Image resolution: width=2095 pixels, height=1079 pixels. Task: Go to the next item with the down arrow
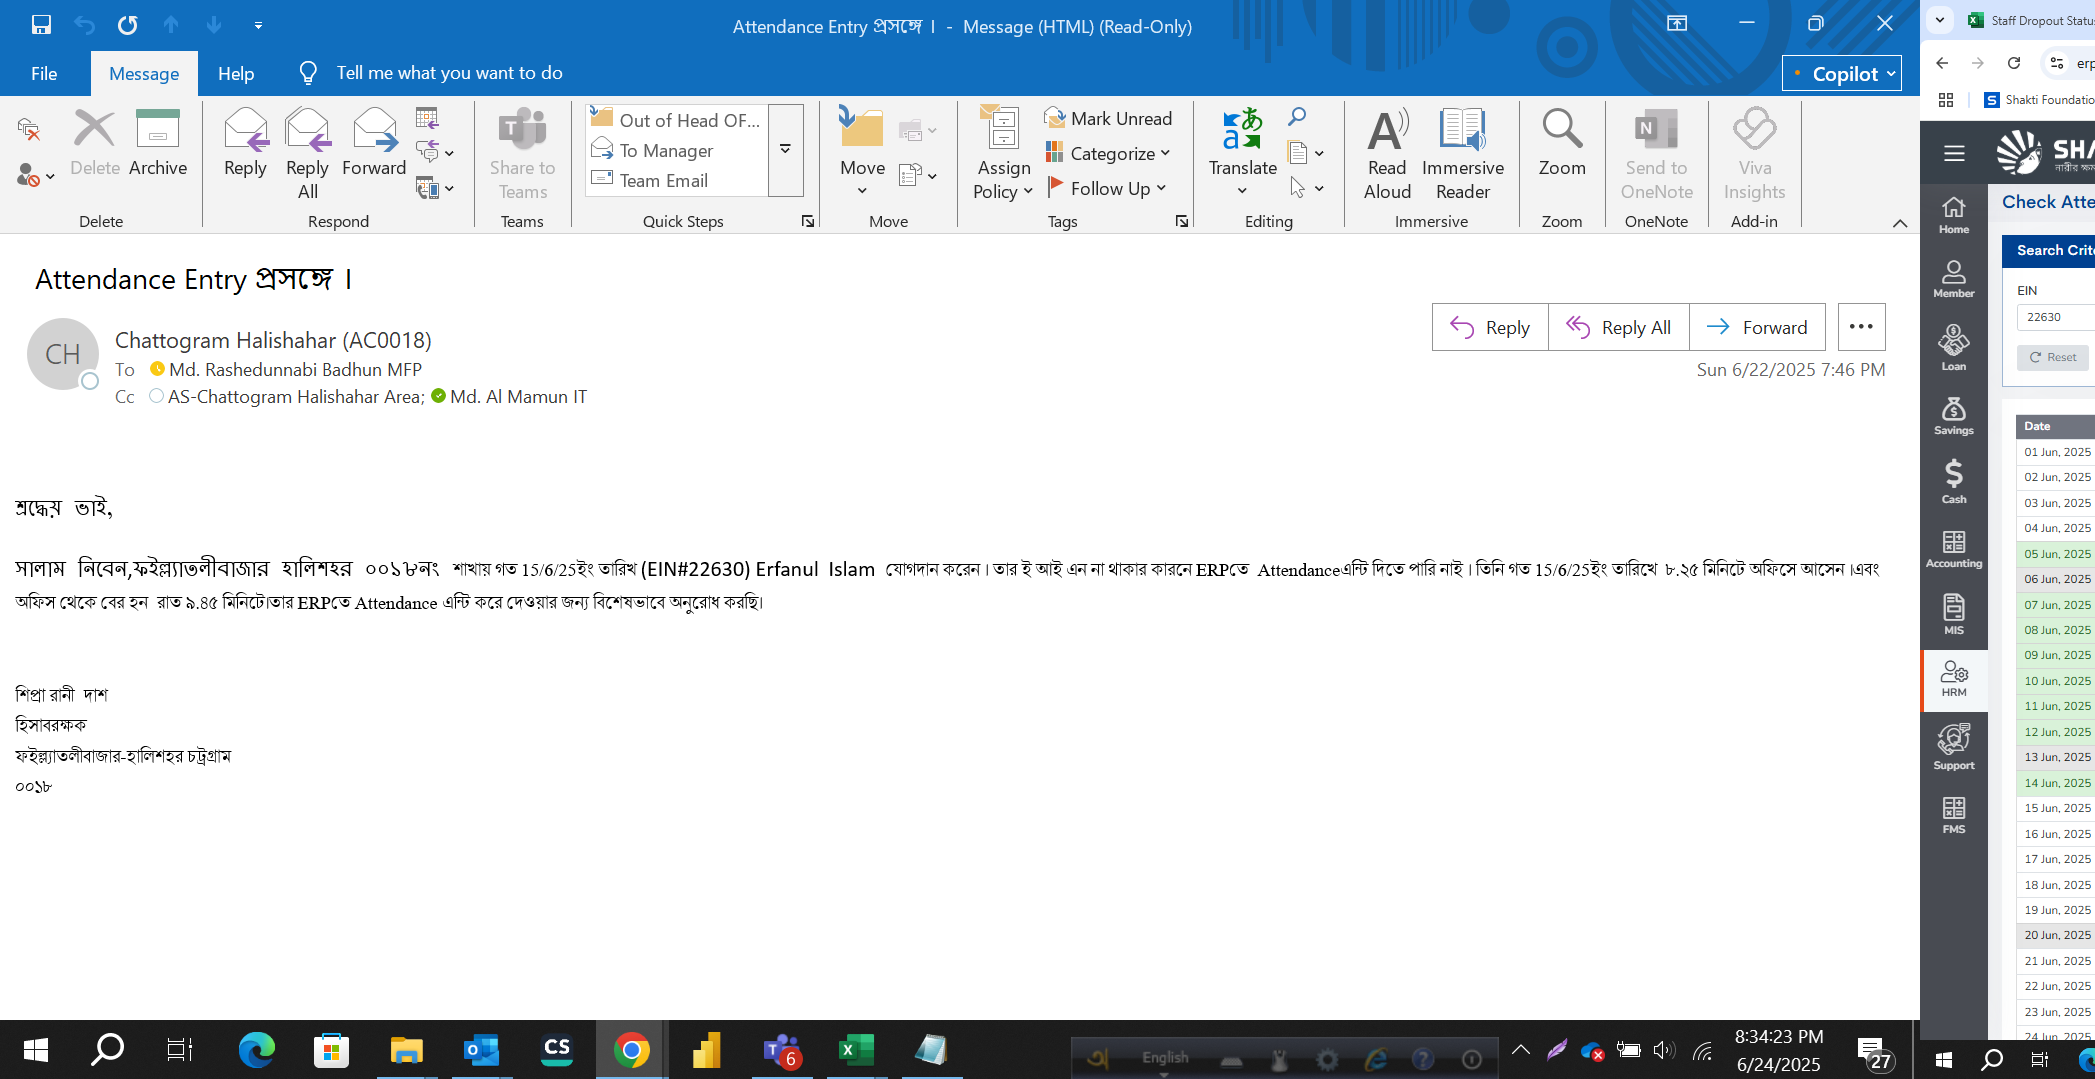point(214,25)
